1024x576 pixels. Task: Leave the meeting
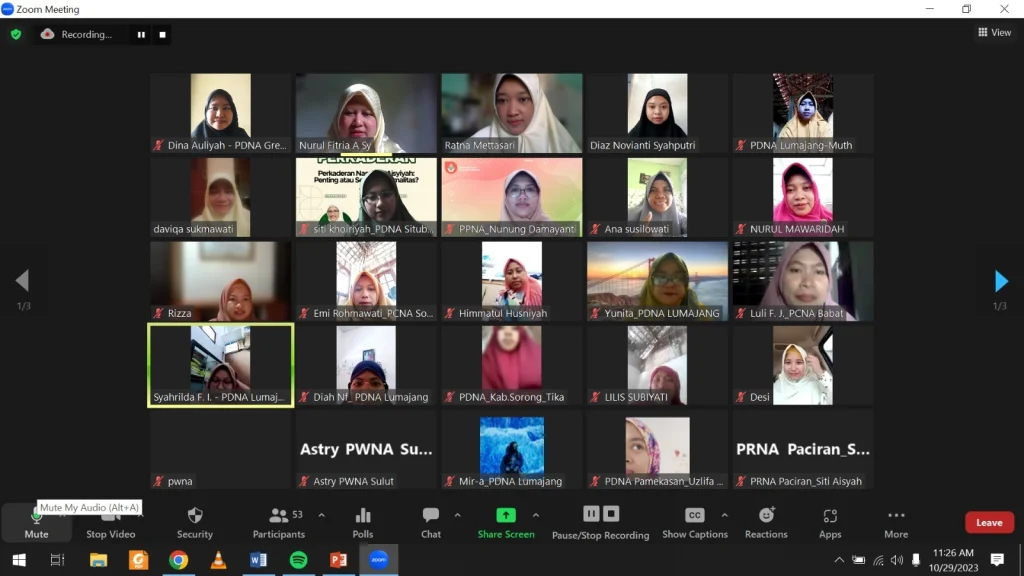[x=989, y=522]
